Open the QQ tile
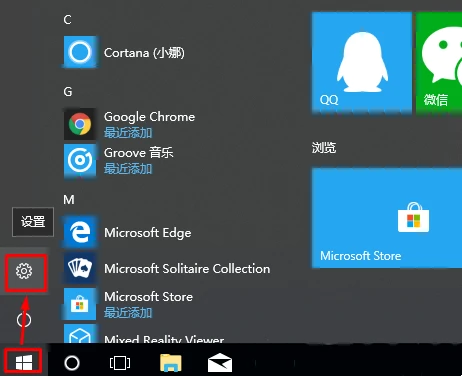Viewport: 462px width, 376px height. [362, 62]
